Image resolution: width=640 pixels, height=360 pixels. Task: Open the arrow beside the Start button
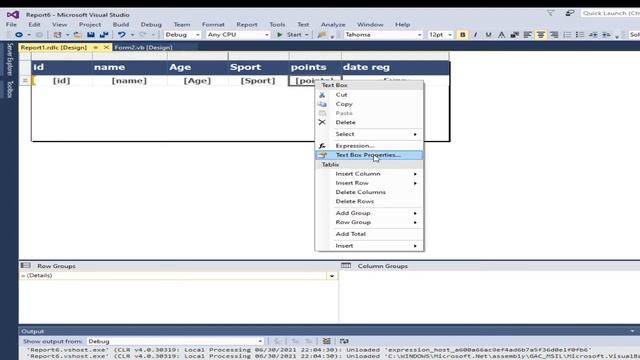click(307, 35)
